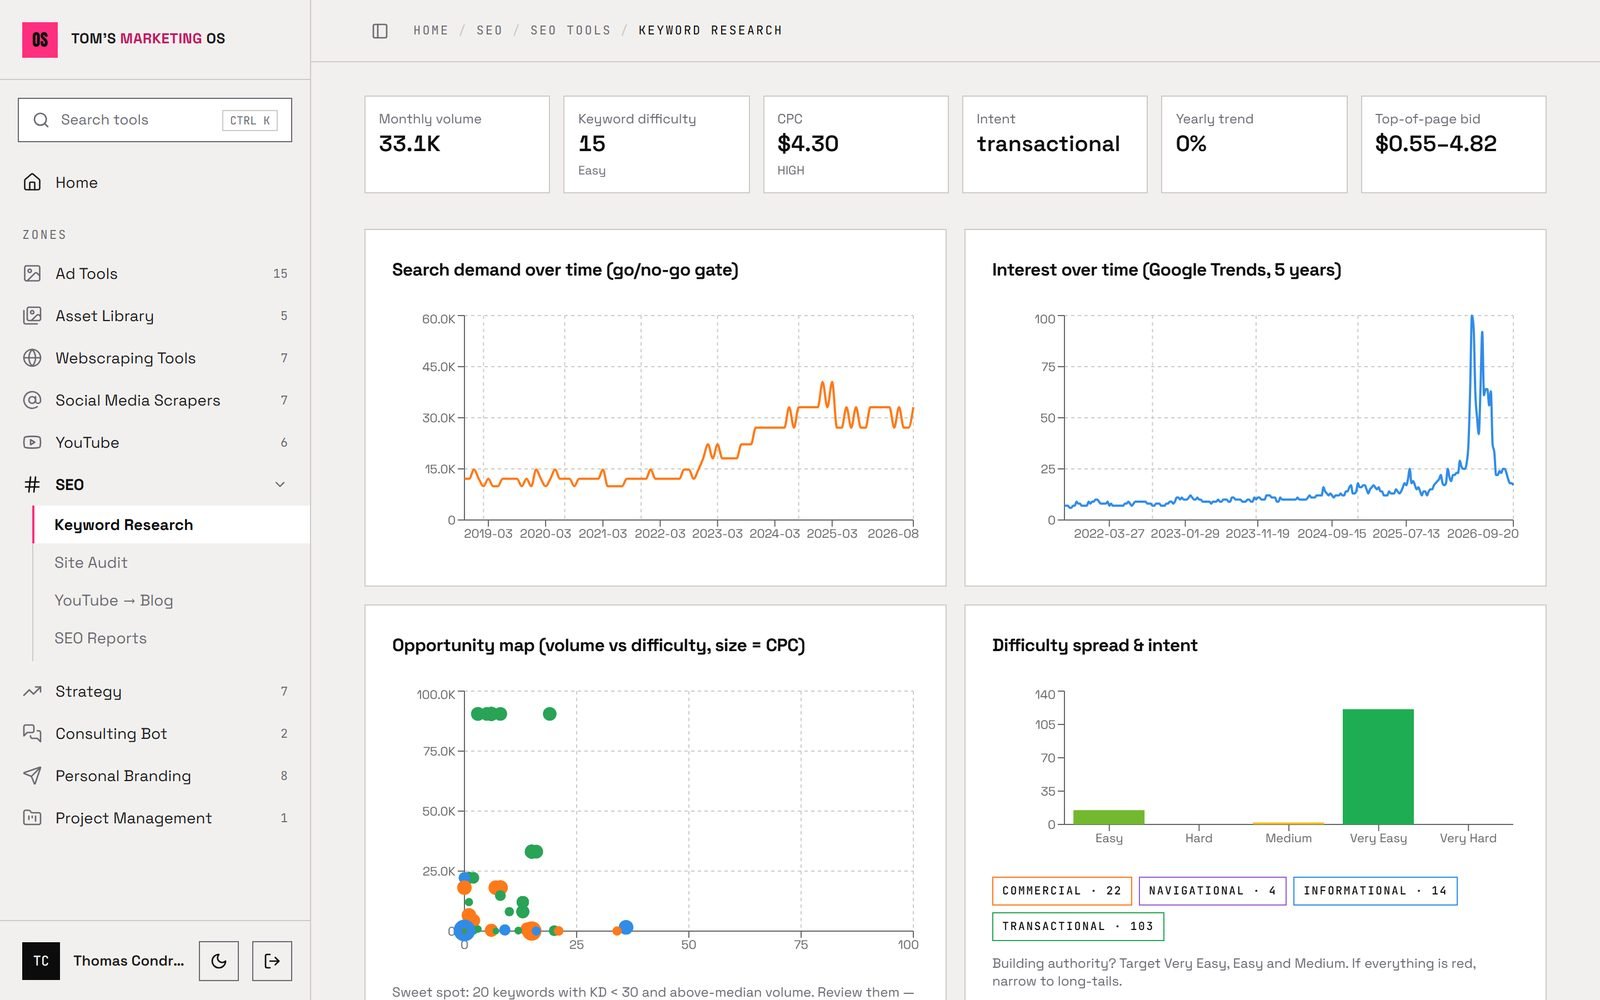Click the Strategy trending arrow icon
This screenshot has height=1000, width=1600.
pos(32,691)
